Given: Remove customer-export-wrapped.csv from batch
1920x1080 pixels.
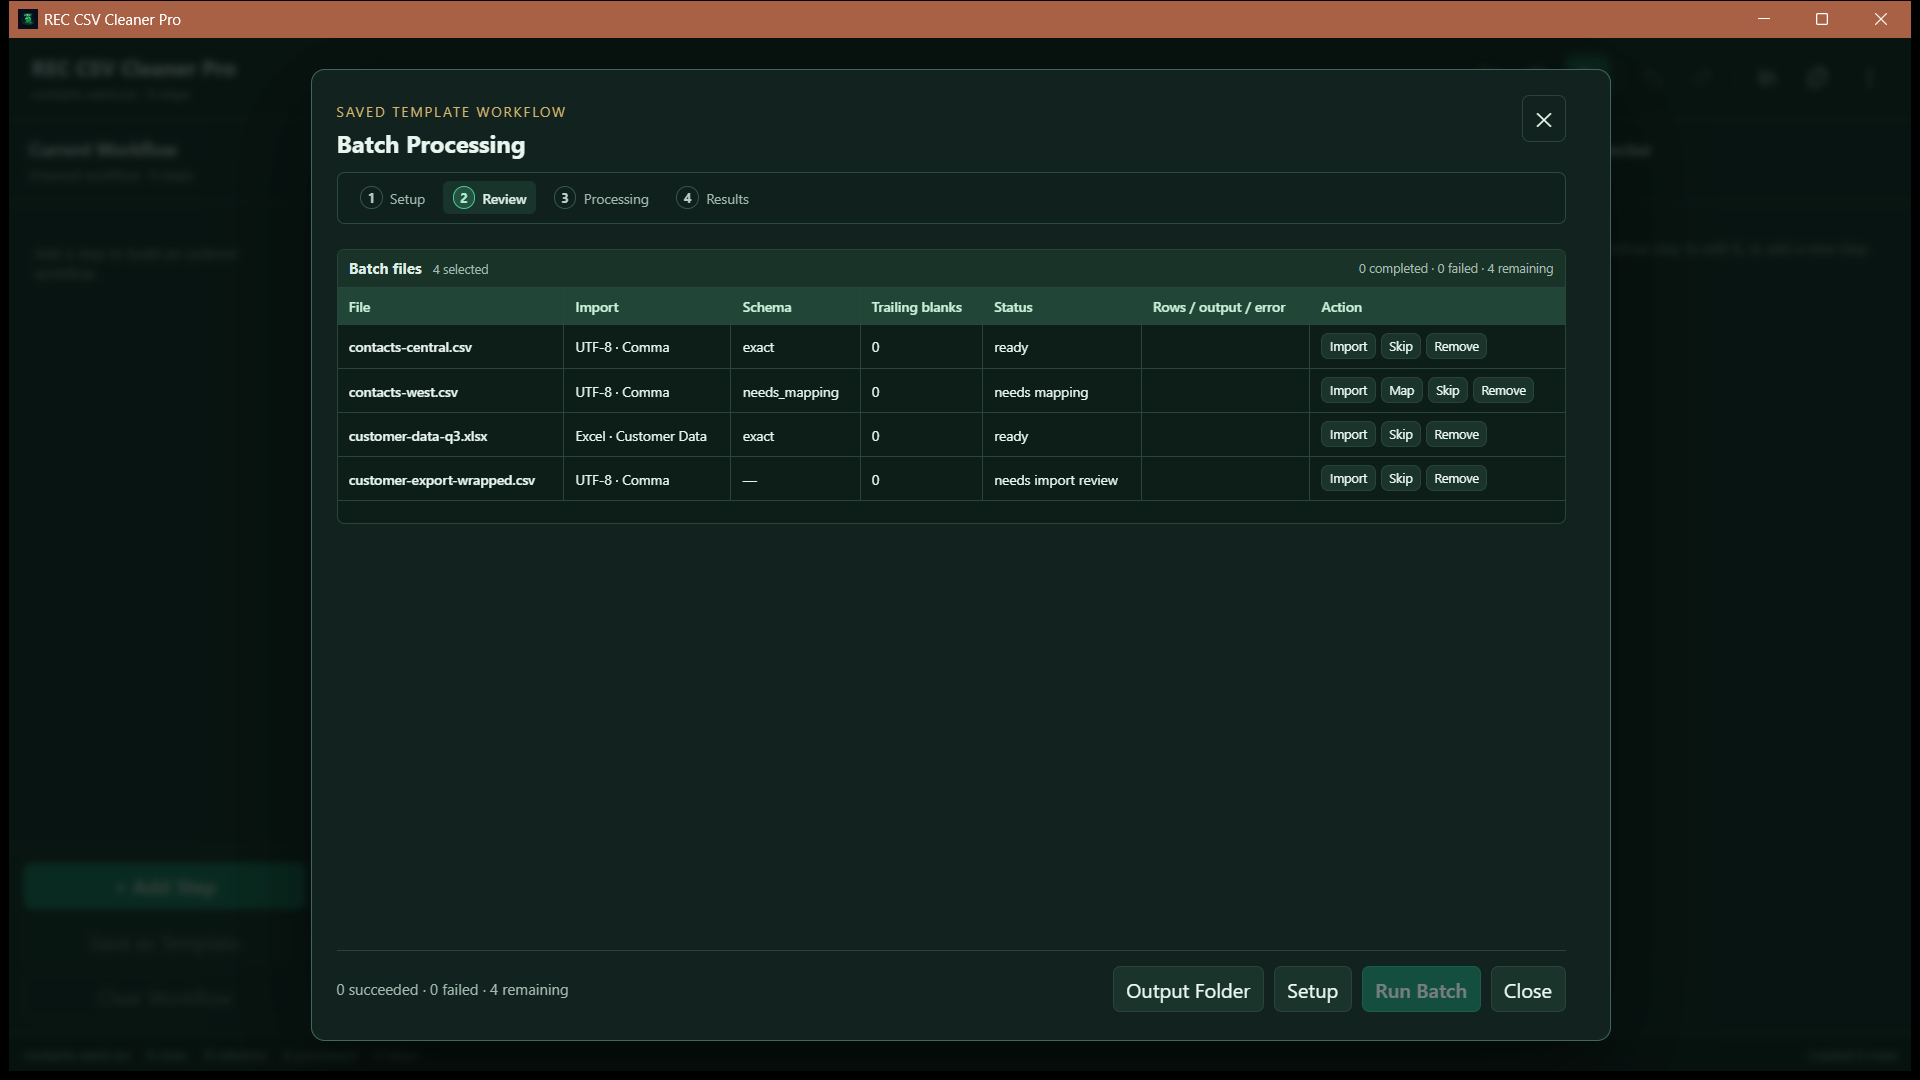Looking at the screenshot, I should coord(1456,478).
